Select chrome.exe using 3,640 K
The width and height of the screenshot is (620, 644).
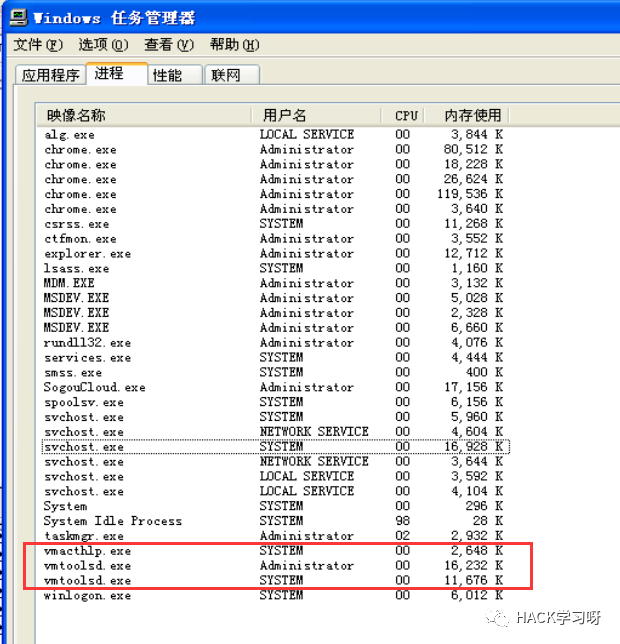275,209
